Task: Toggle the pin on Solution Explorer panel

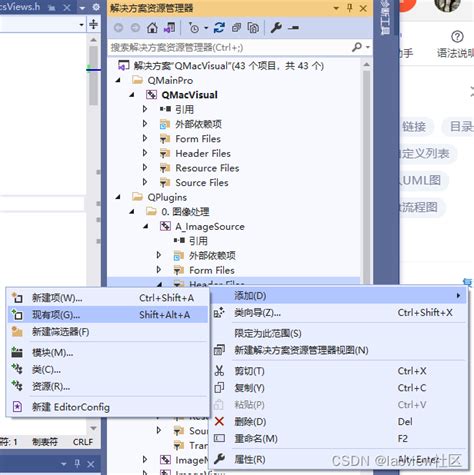Action: tap(350, 8)
